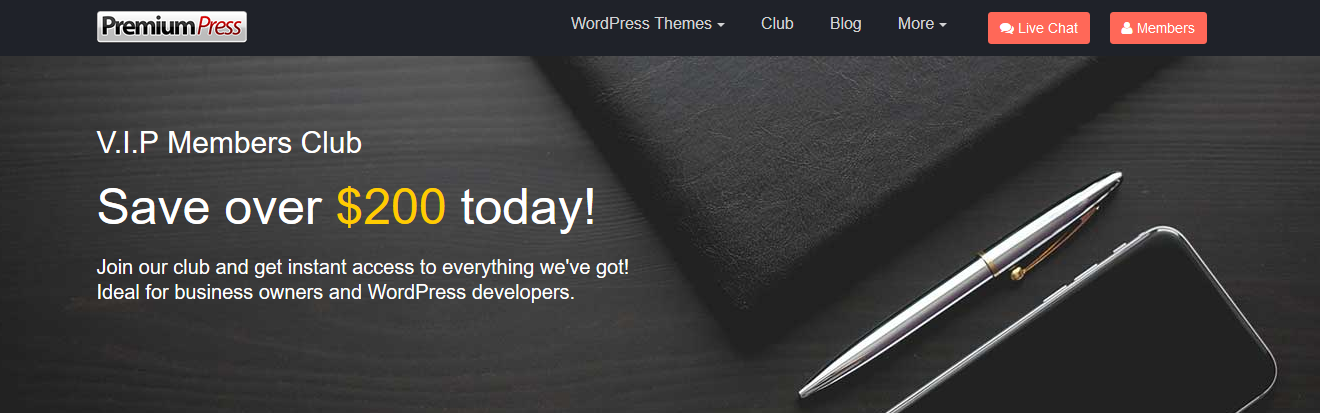1320x413 pixels.
Task: Navigate to the Blog page
Action: pyautogui.click(x=845, y=23)
